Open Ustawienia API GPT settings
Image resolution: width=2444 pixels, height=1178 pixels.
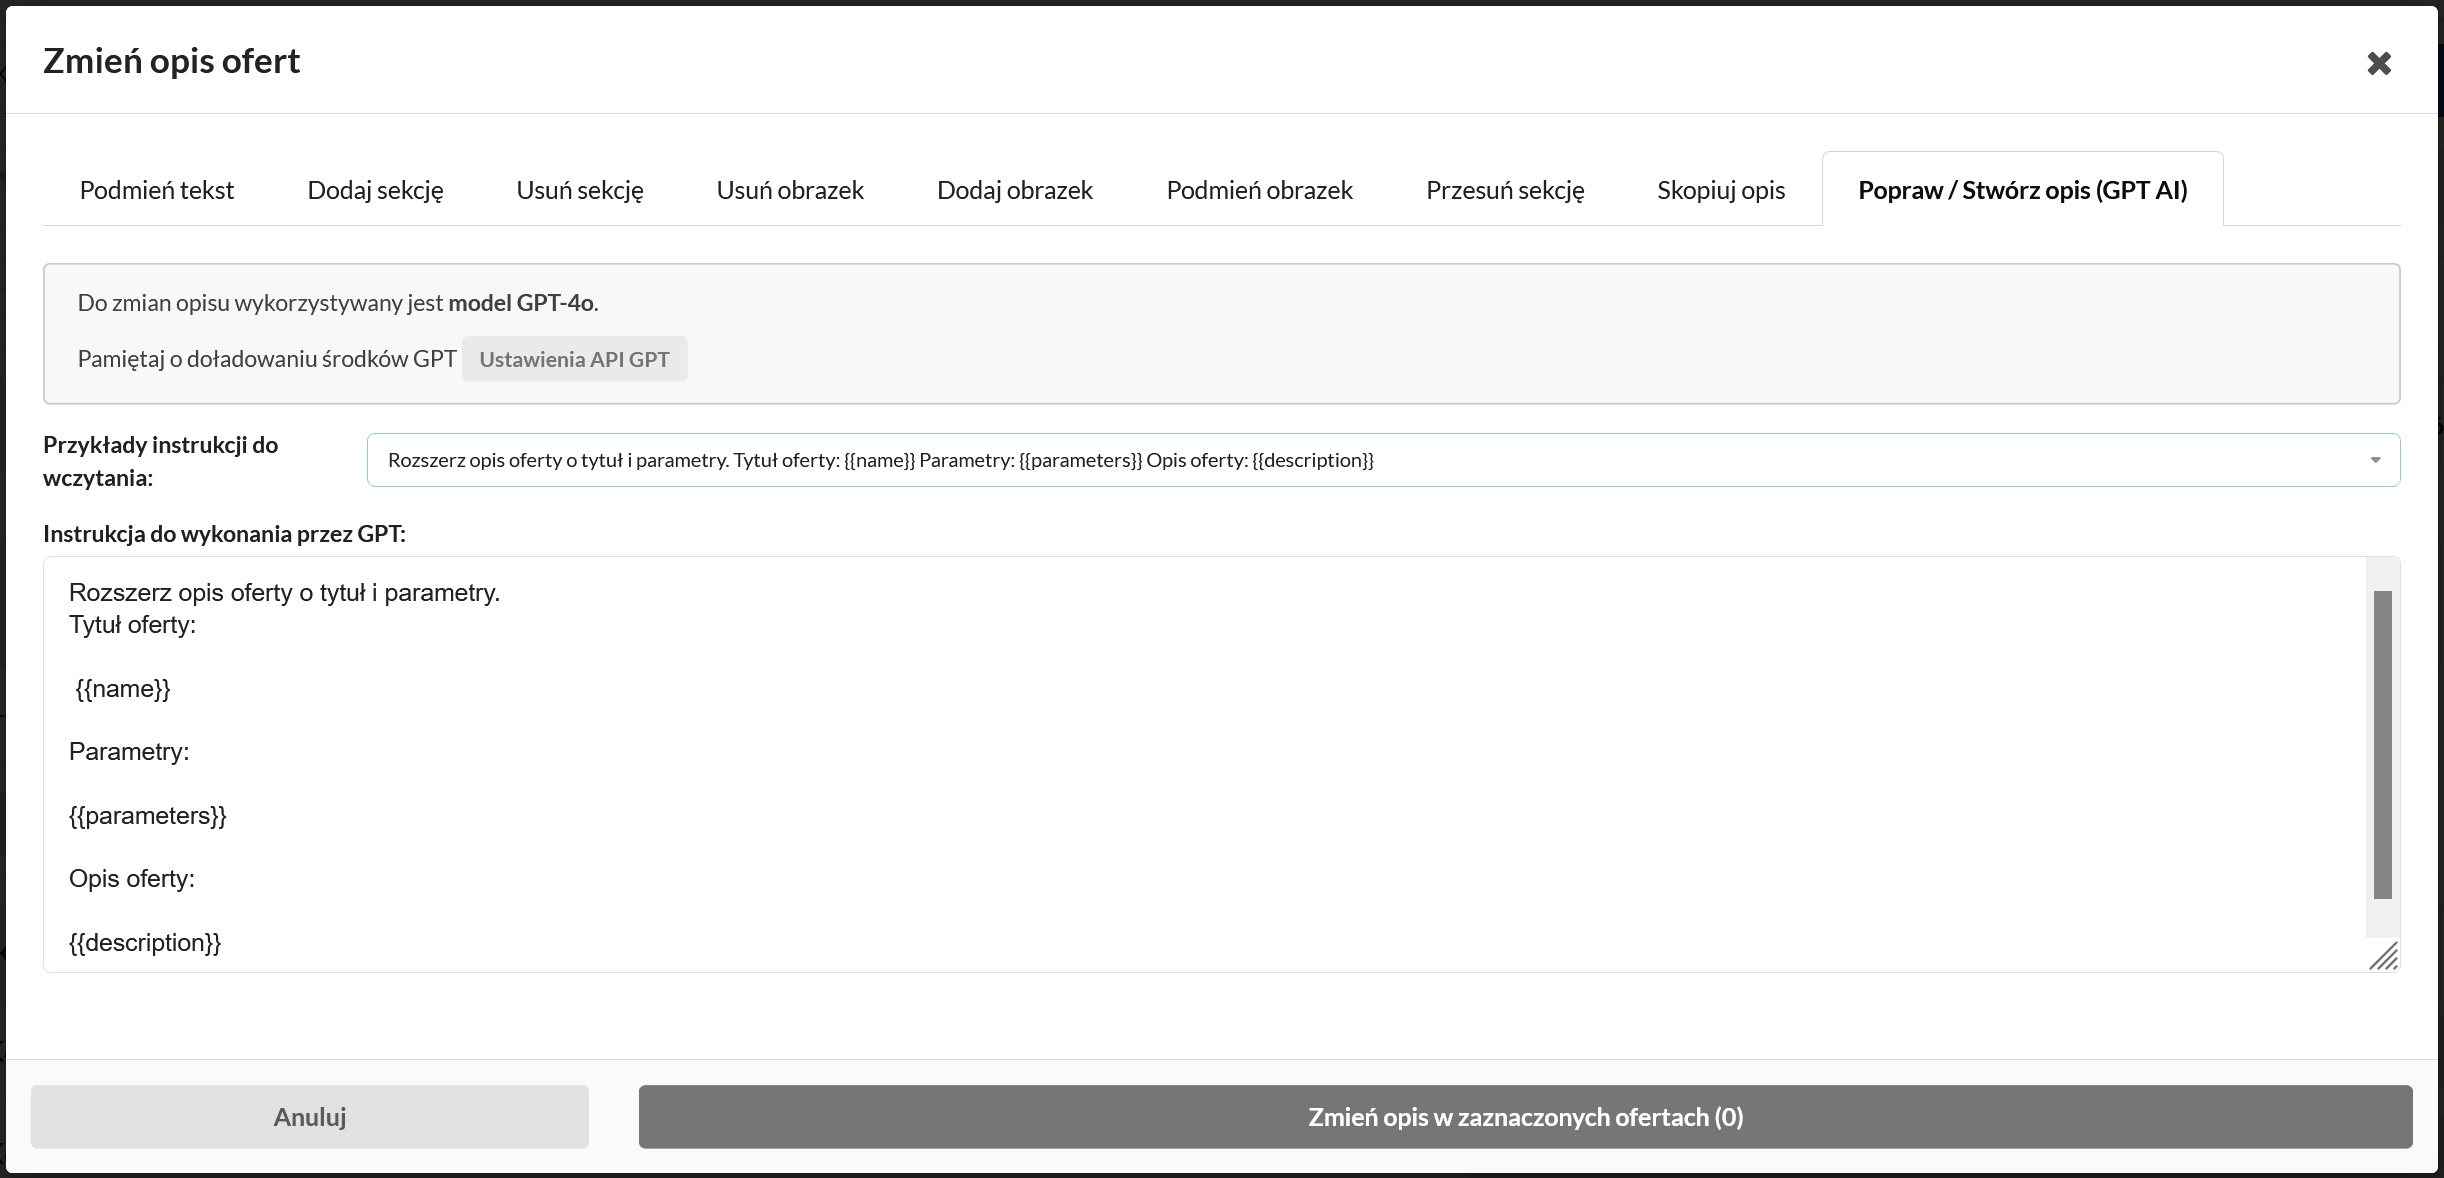click(x=575, y=358)
